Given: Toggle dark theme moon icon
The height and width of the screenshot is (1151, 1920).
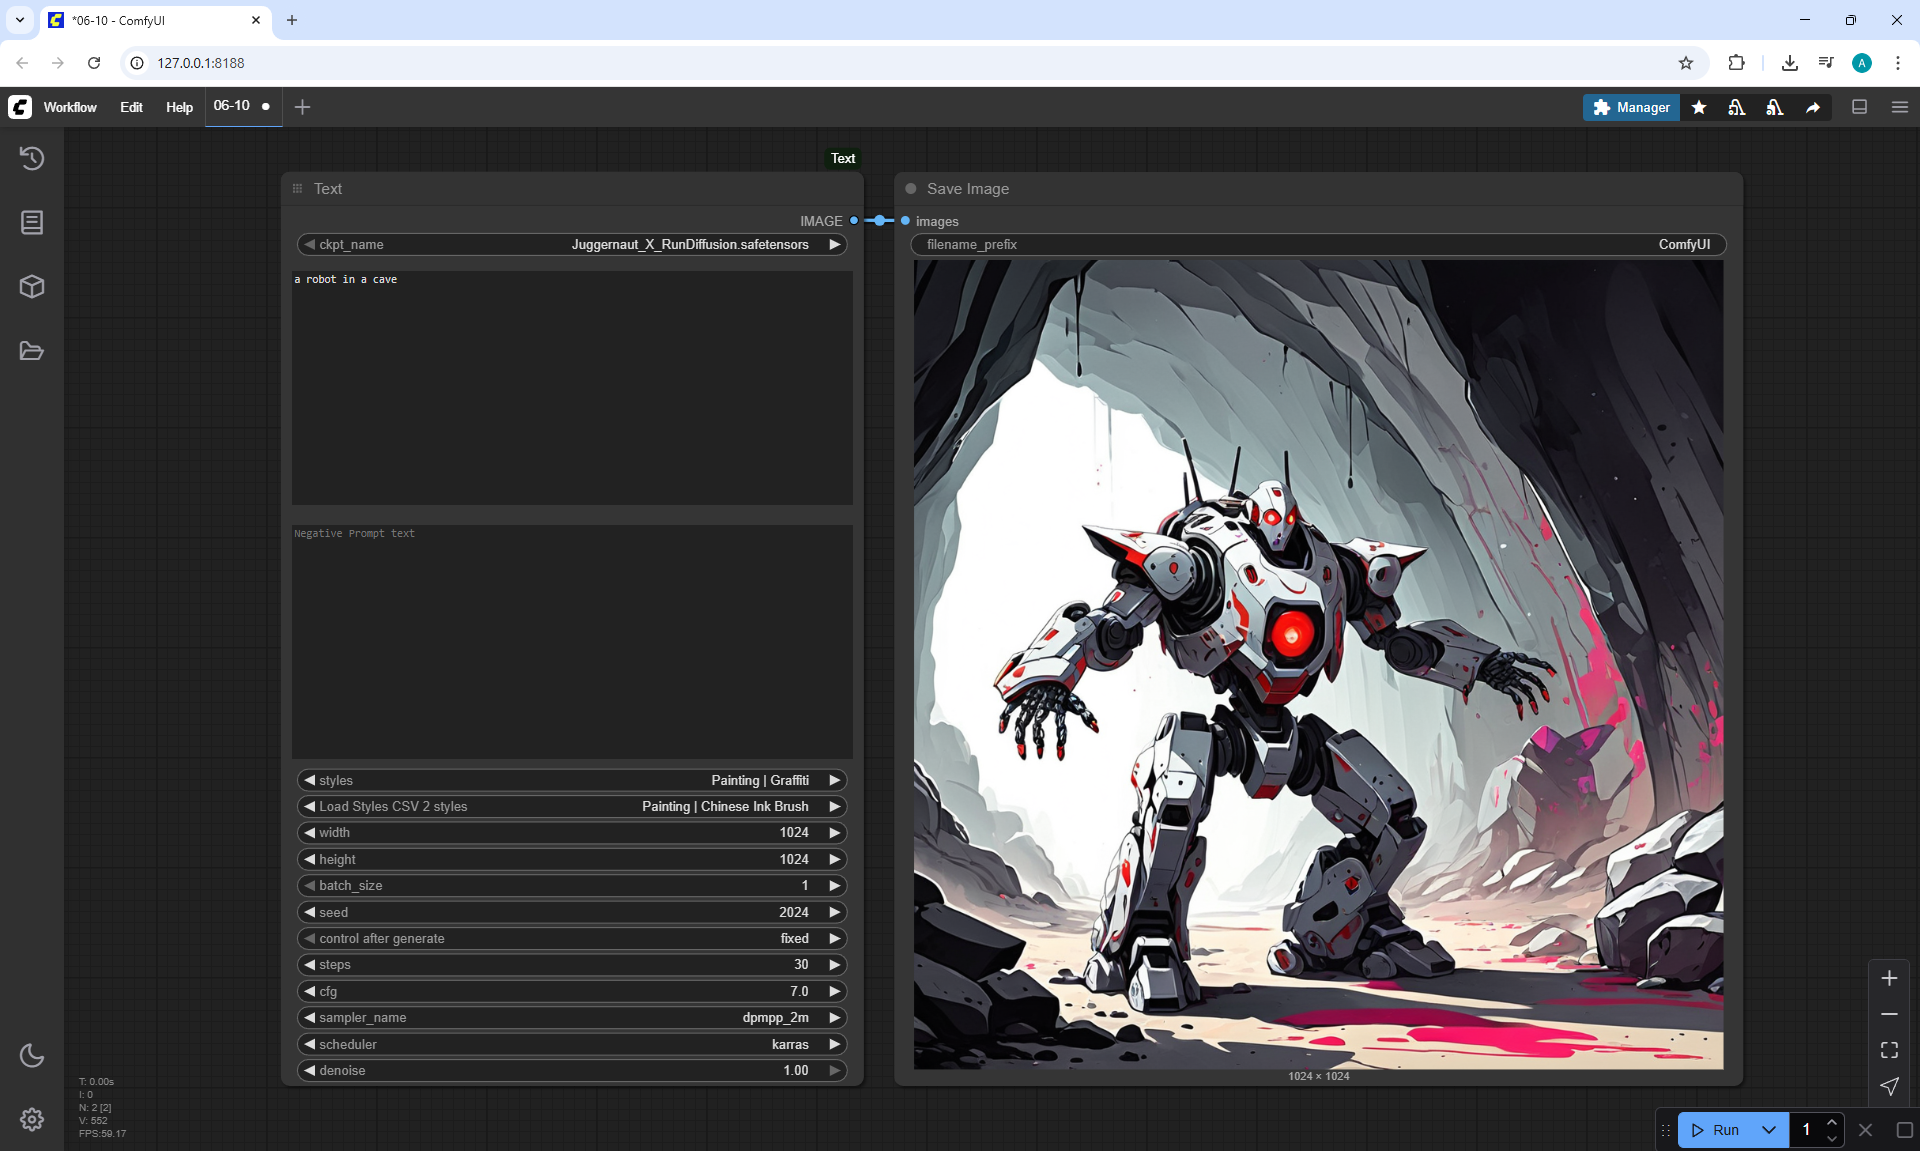Looking at the screenshot, I should [x=32, y=1055].
